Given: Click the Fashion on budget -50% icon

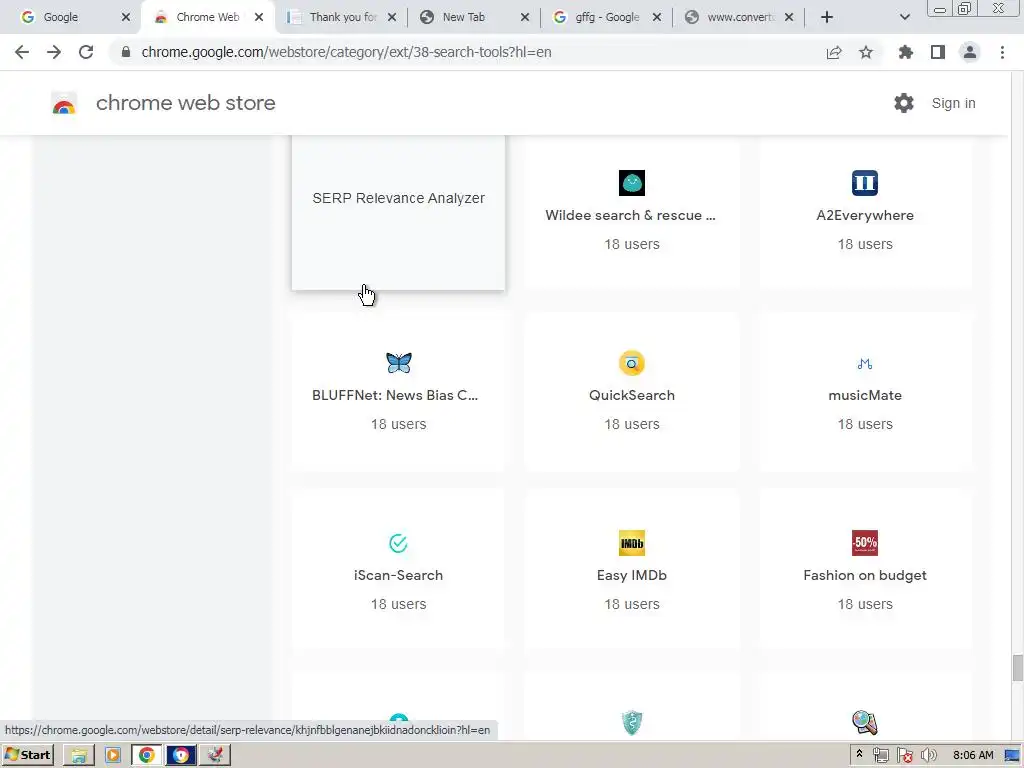Looking at the screenshot, I should 865,543.
